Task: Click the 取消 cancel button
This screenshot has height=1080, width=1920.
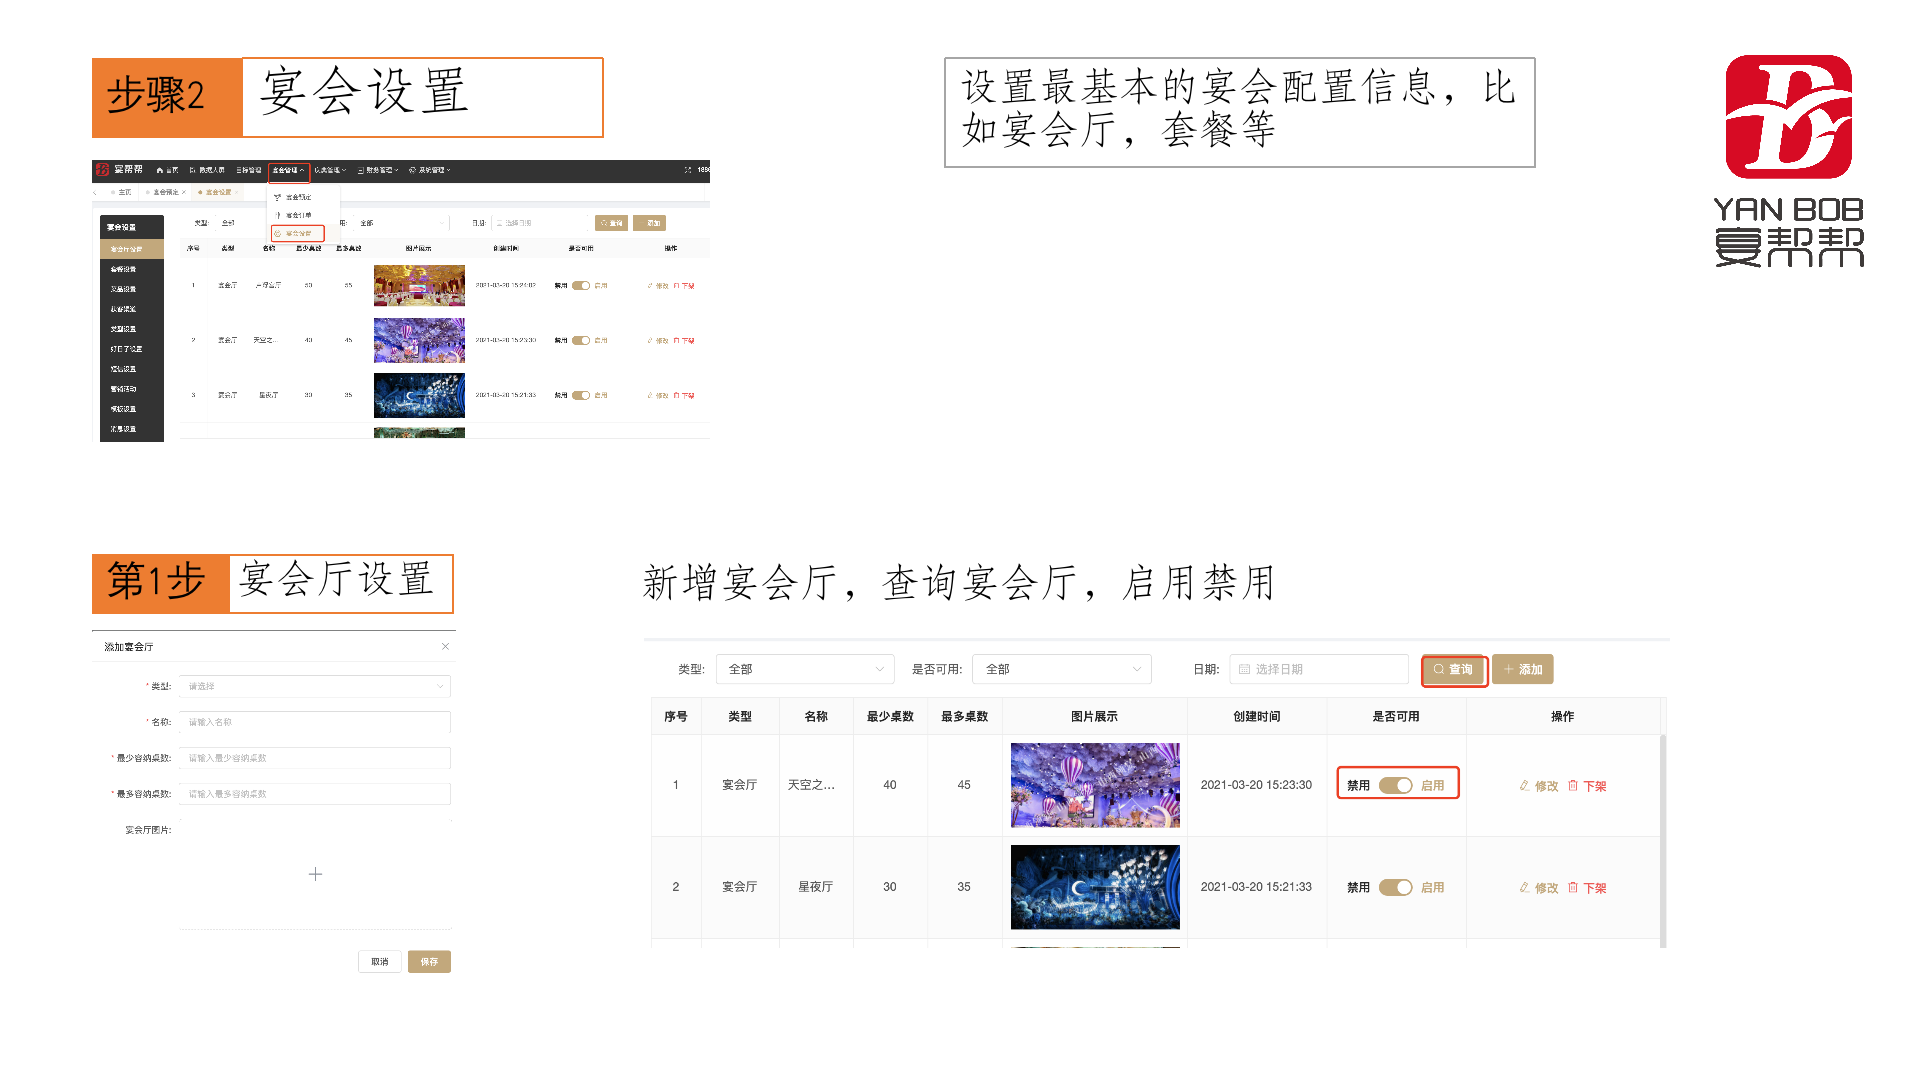Action: [380, 962]
